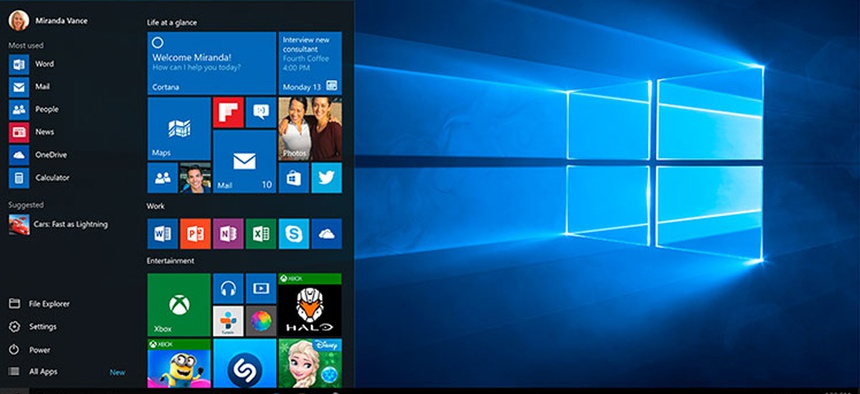Open the Skype tile in Work group
Viewport: 860px width, 394px height.
(293, 234)
